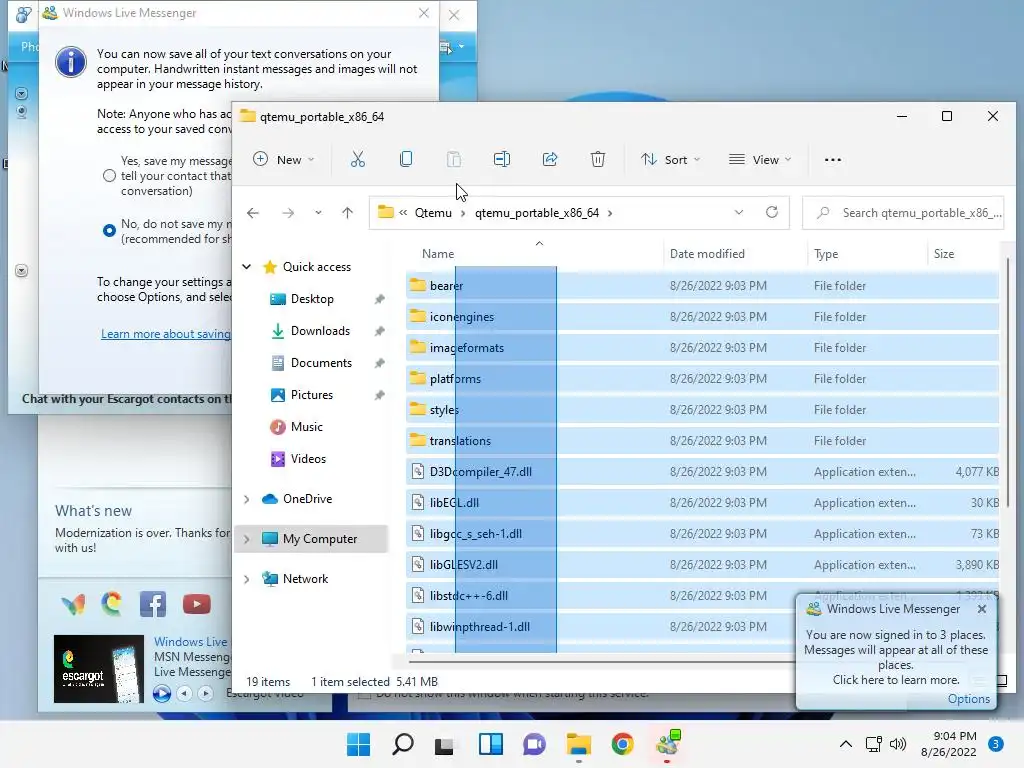Open the clock and date panel
This screenshot has height=768, width=1024.
(x=949, y=744)
